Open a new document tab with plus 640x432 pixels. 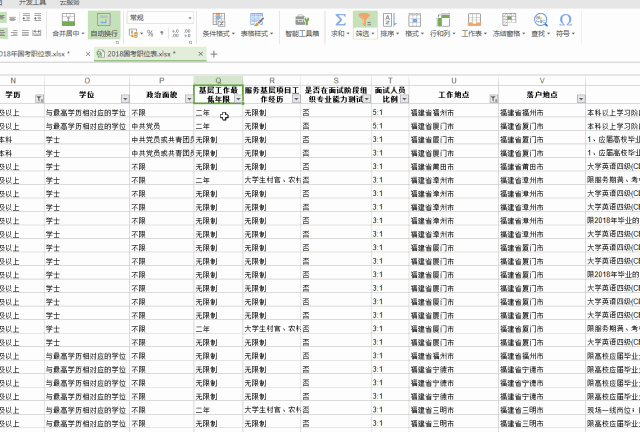[x=214, y=54]
